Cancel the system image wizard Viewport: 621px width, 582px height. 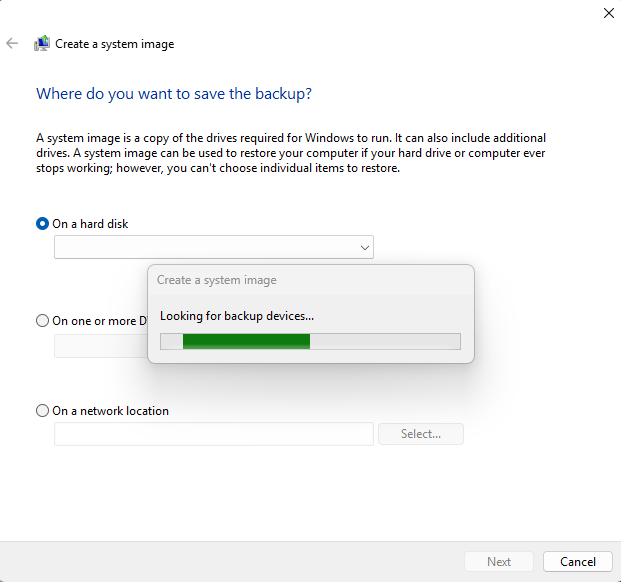pos(577,562)
